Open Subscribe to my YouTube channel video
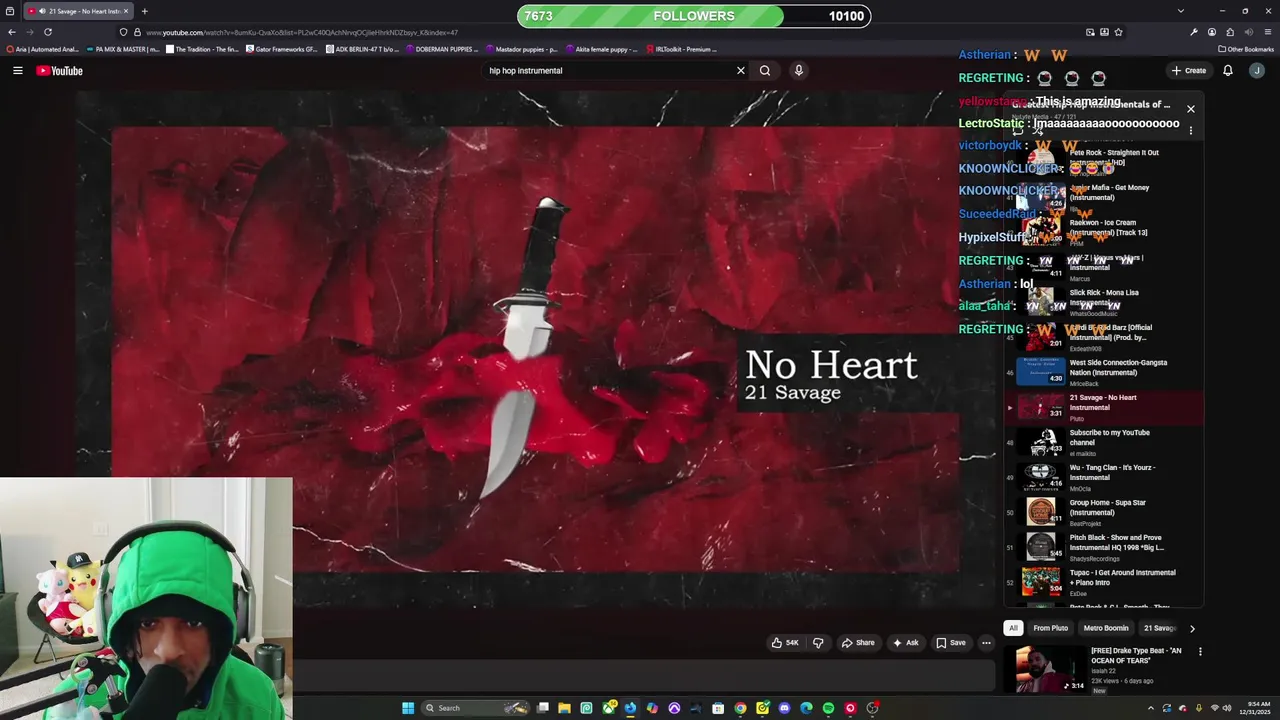The width and height of the screenshot is (1280, 720). (x=1104, y=442)
